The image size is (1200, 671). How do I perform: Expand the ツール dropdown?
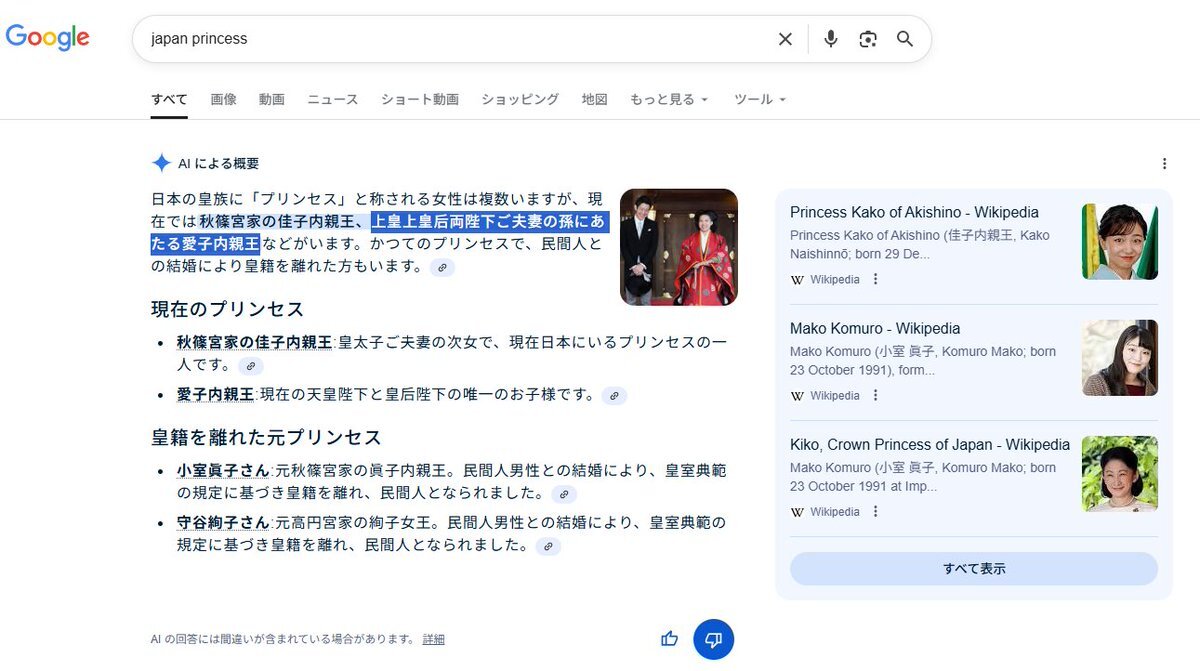[x=760, y=99]
